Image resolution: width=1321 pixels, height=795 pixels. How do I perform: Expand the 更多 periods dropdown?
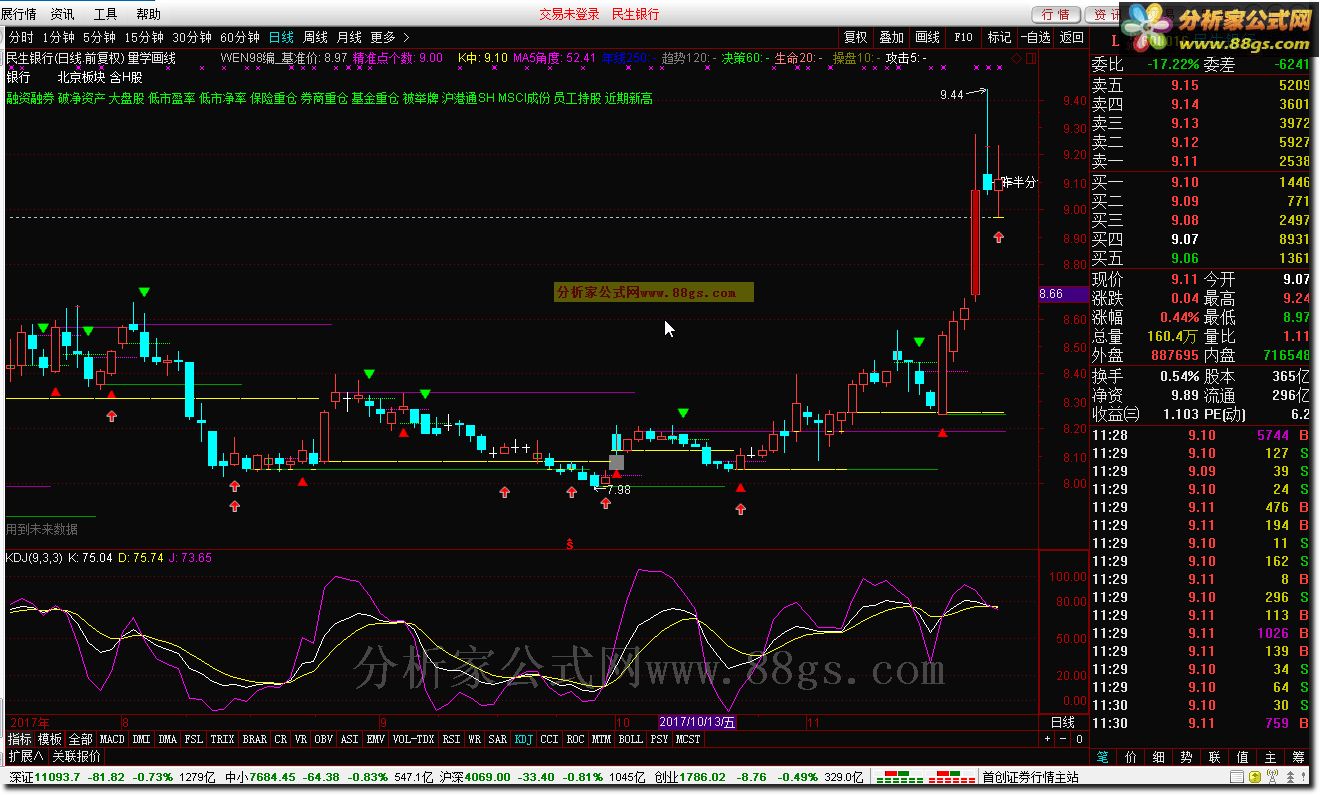tap(389, 37)
